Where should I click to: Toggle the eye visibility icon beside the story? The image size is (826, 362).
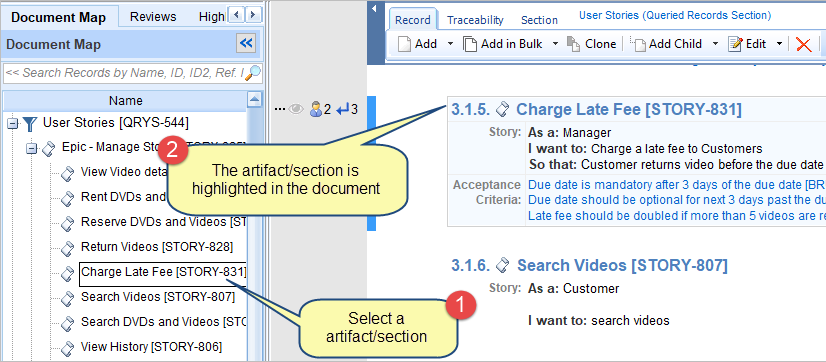tap(297, 109)
